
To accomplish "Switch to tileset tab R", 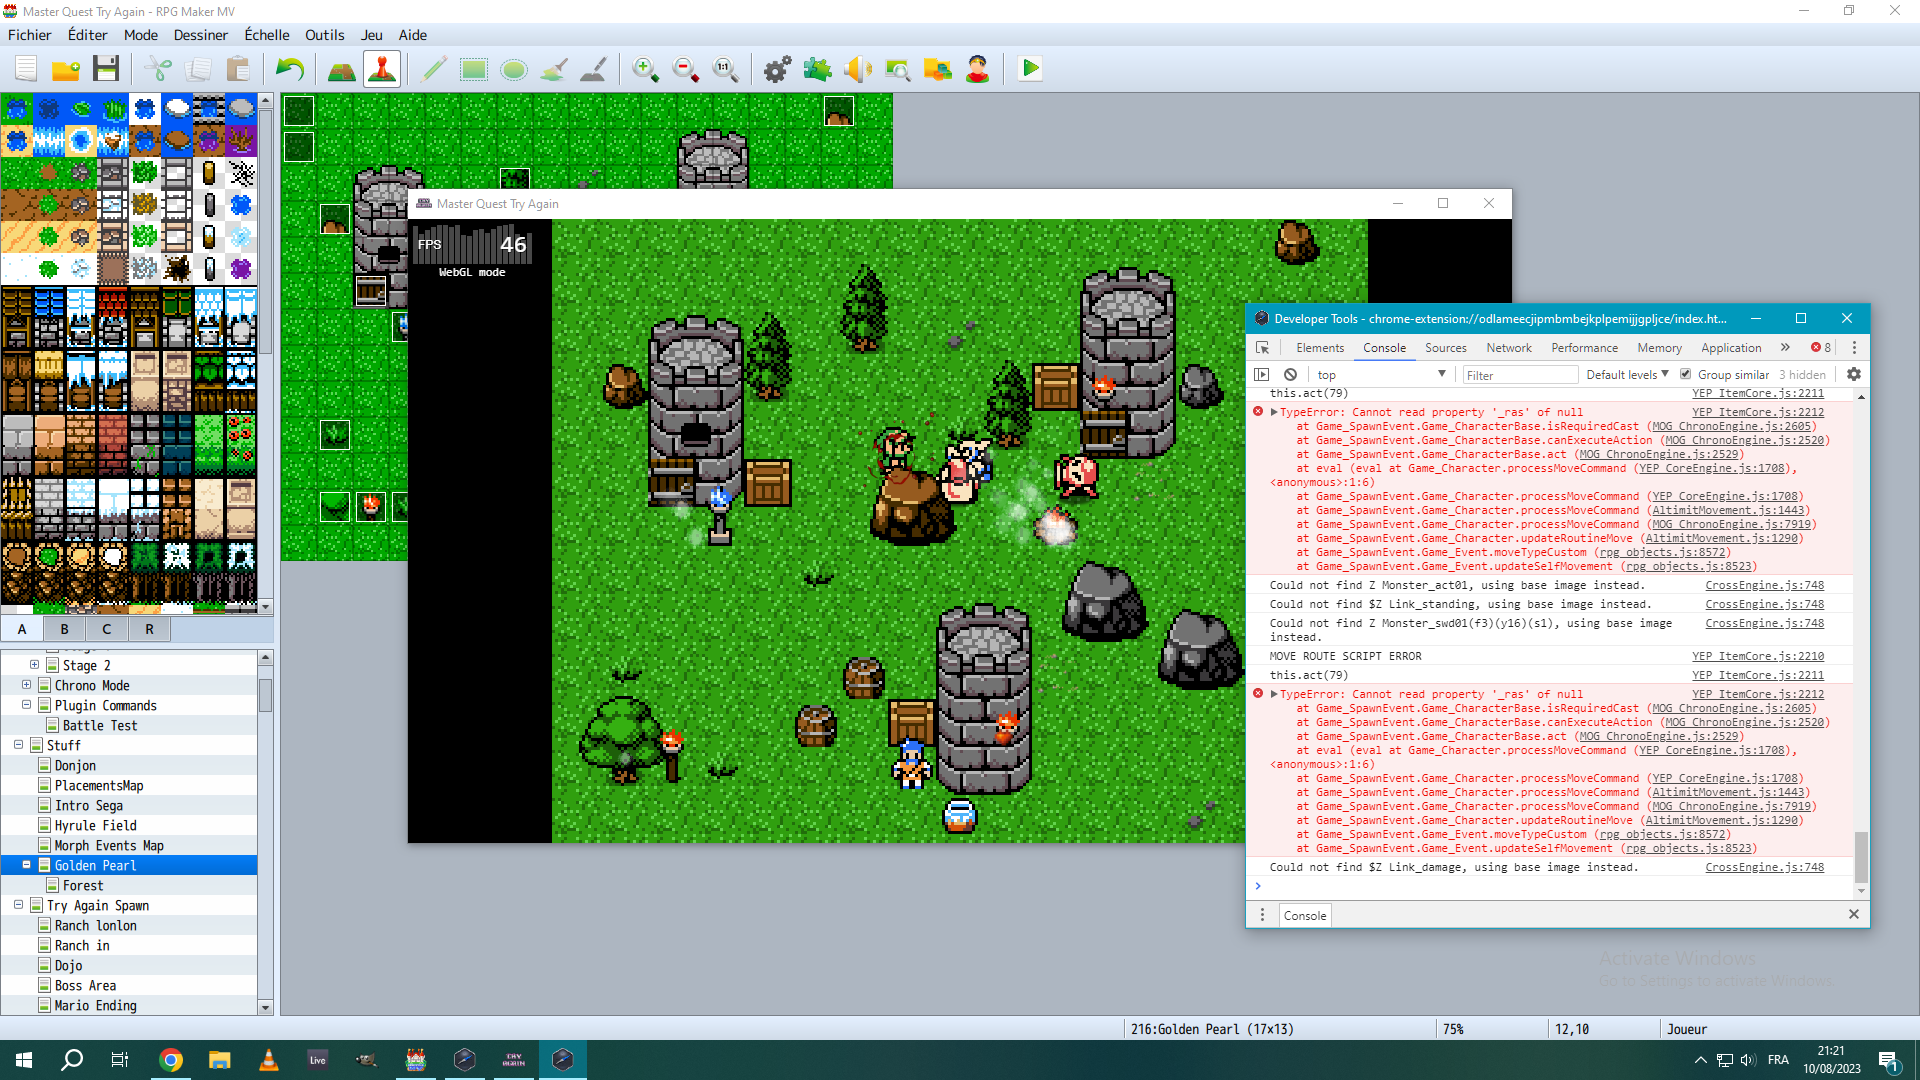I will pos(149,629).
